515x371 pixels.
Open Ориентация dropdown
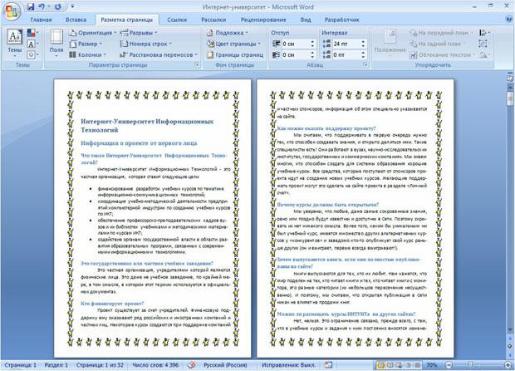click(x=93, y=33)
